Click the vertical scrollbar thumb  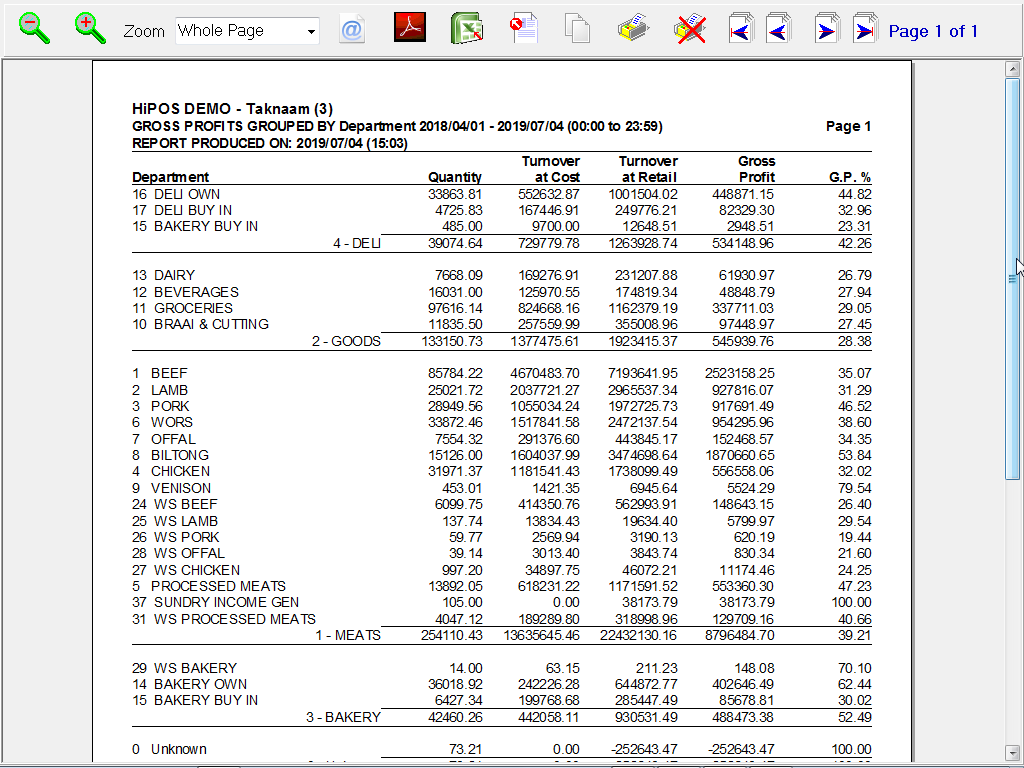coord(1012,280)
